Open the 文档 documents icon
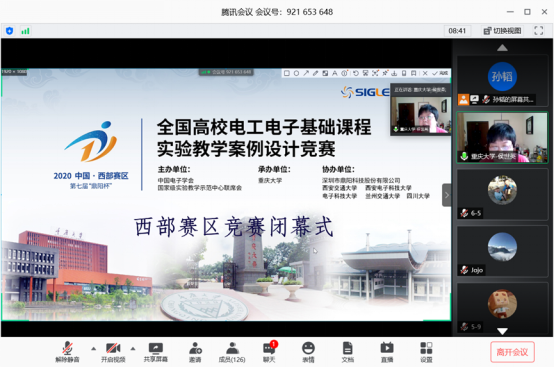The image size is (554, 367). (x=348, y=348)
